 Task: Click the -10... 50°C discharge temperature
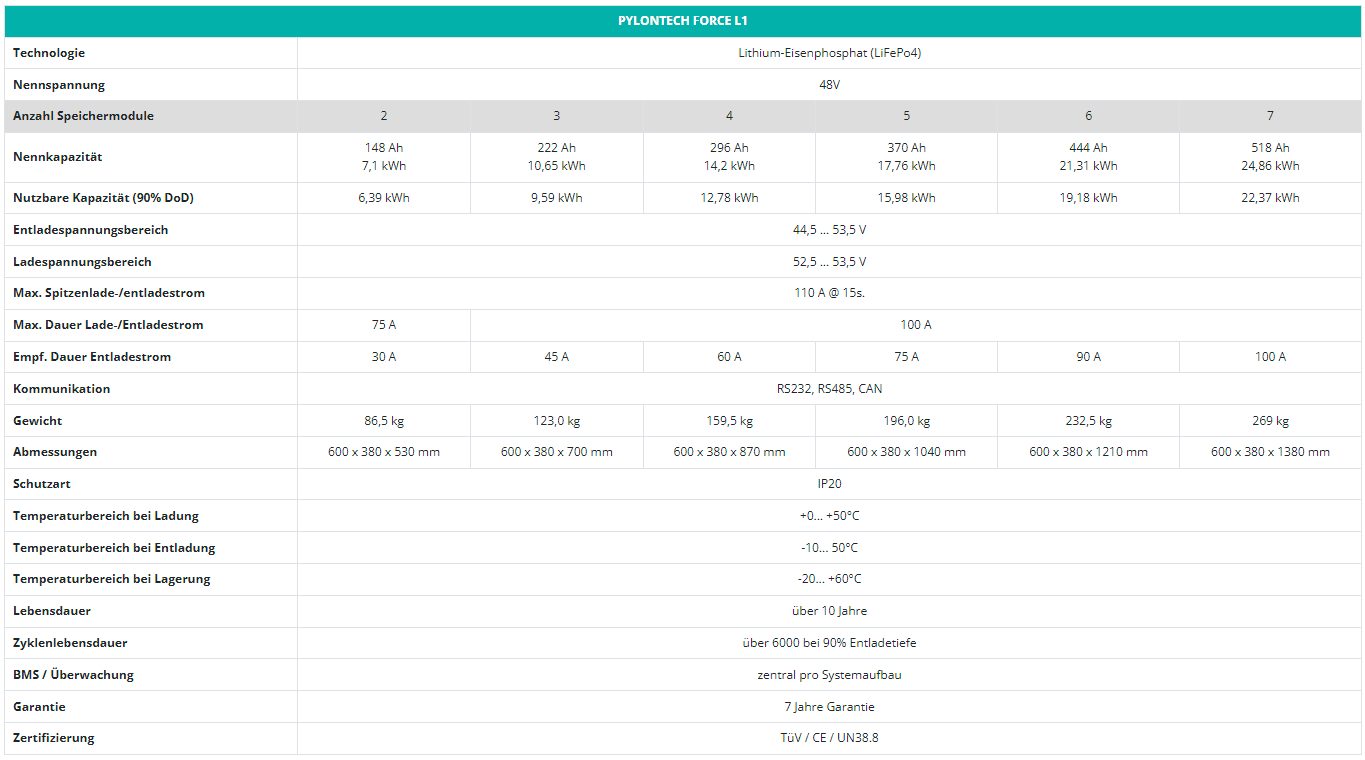point(829,548)
